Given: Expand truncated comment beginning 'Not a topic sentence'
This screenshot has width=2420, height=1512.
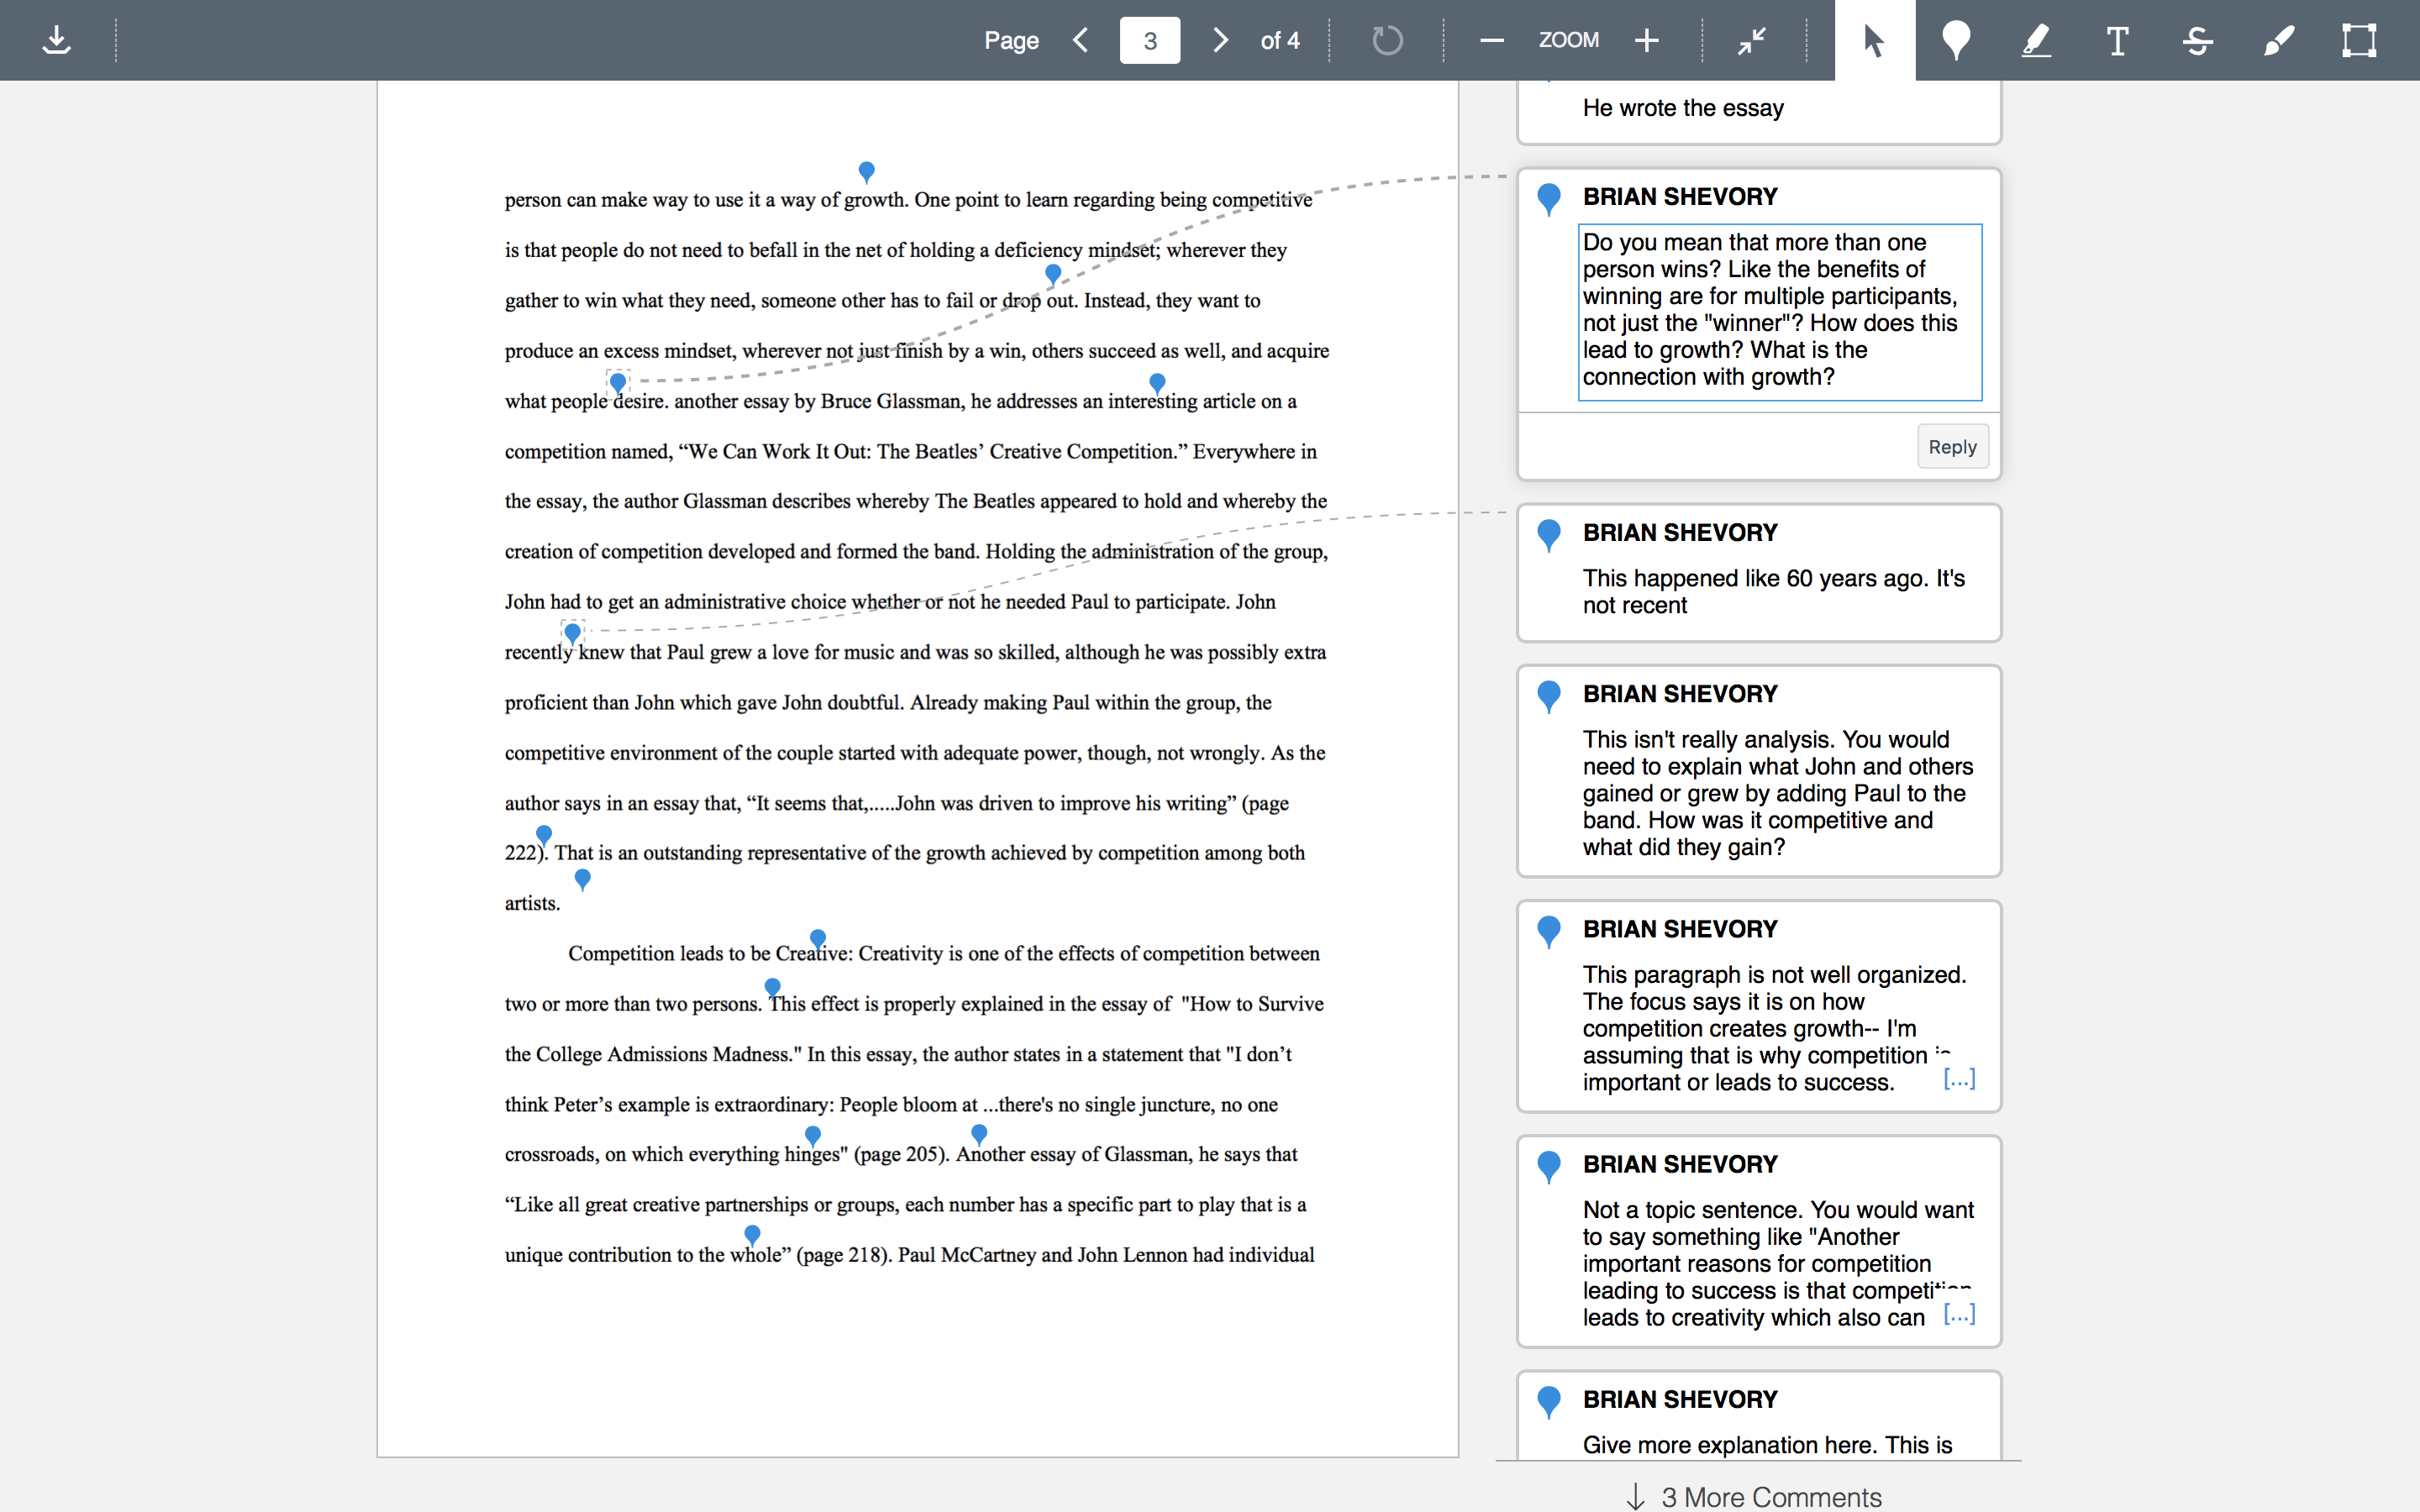Looking at the screenshot, I should point(1959,1314).
